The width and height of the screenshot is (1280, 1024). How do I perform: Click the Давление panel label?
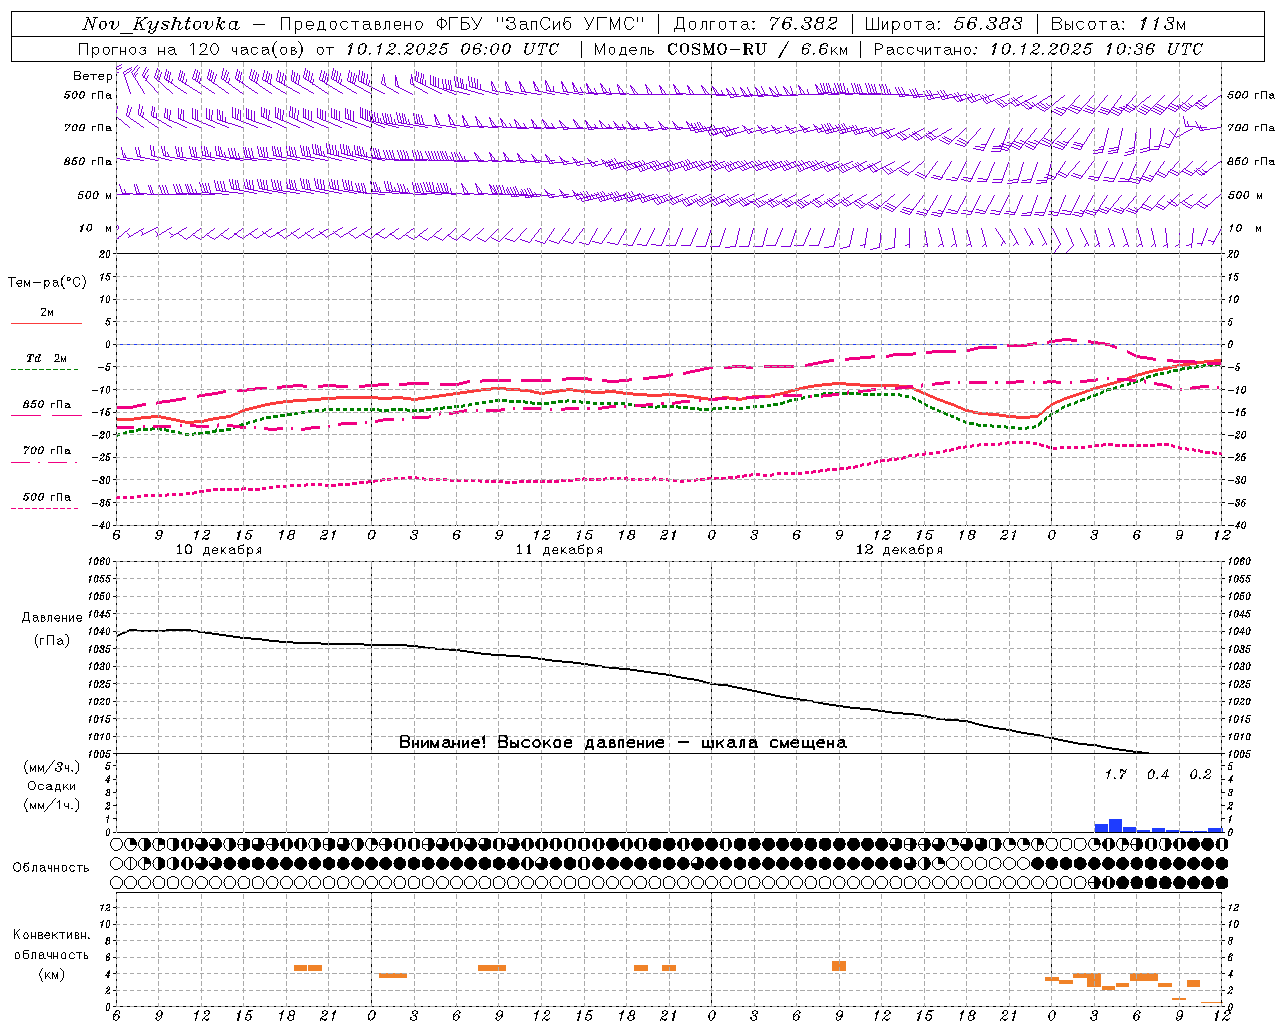52,618
